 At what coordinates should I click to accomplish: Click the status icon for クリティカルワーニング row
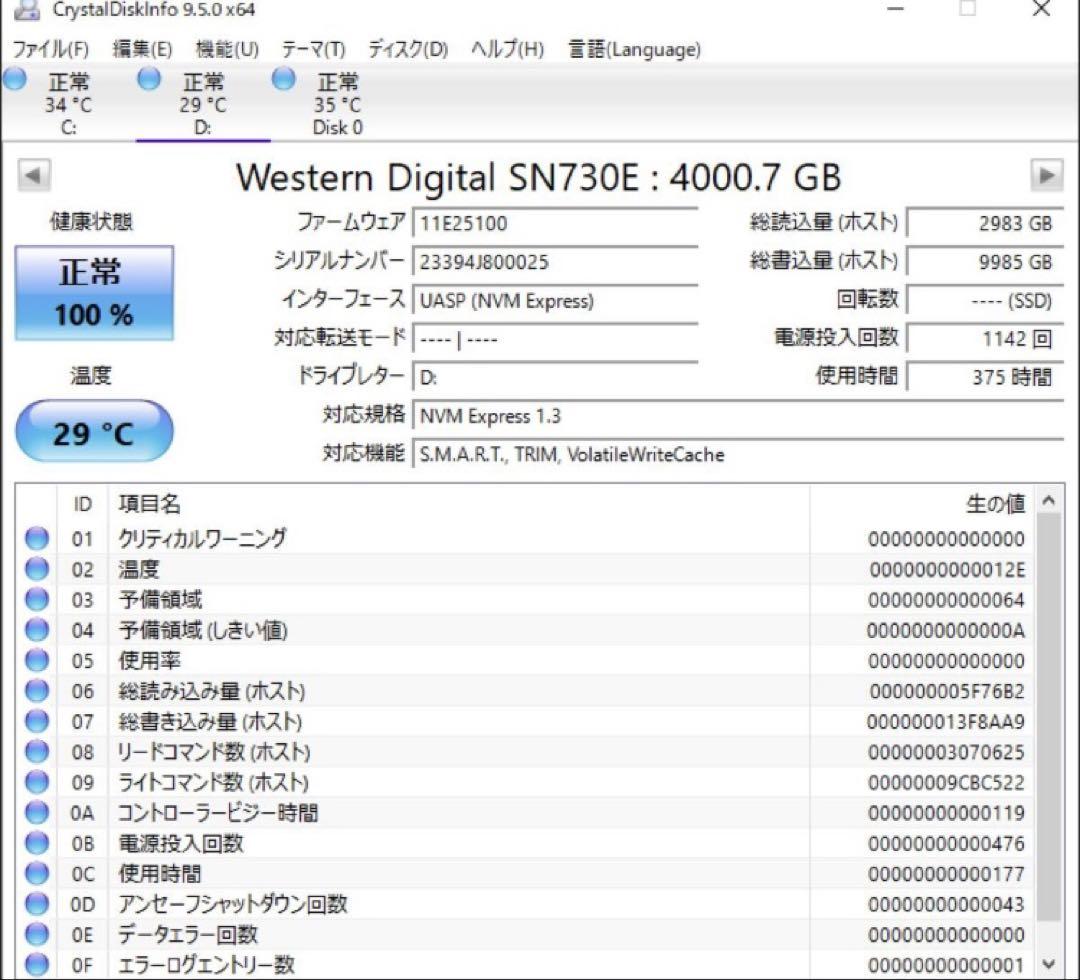[x=37, y=539]
